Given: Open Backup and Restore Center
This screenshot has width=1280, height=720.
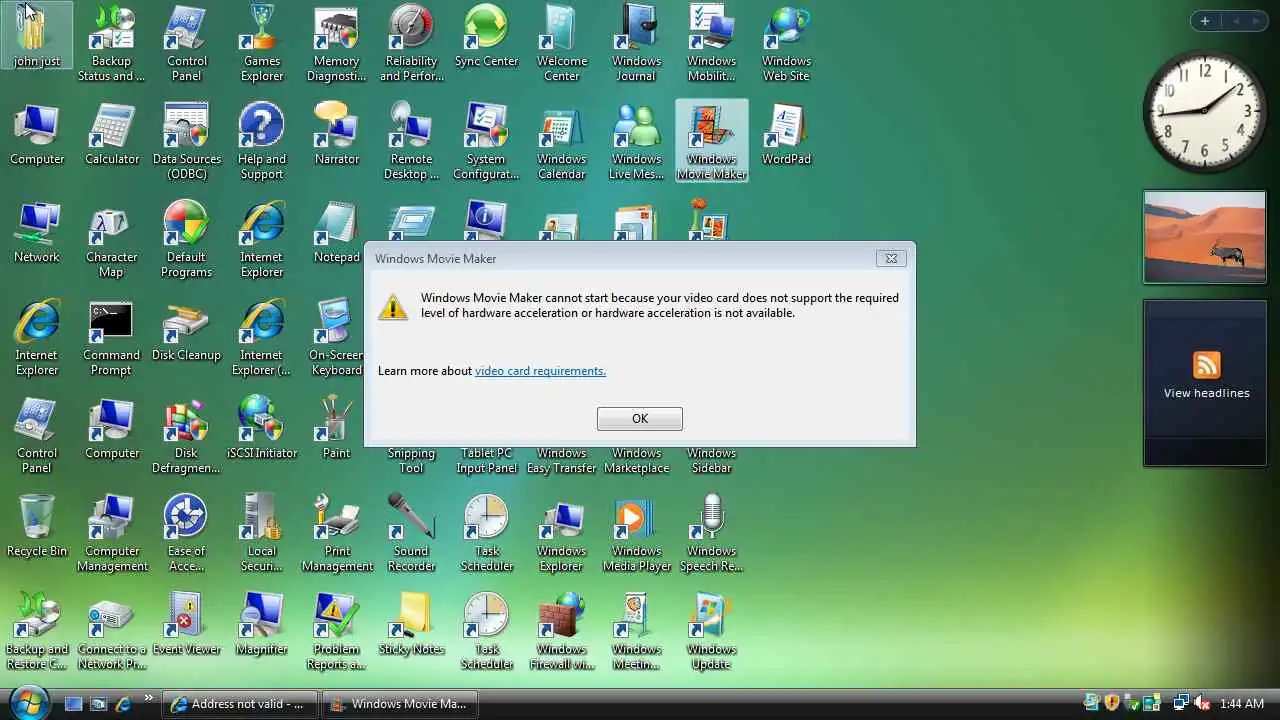Looking at the screenshot, I should click(x=37, y=631).
